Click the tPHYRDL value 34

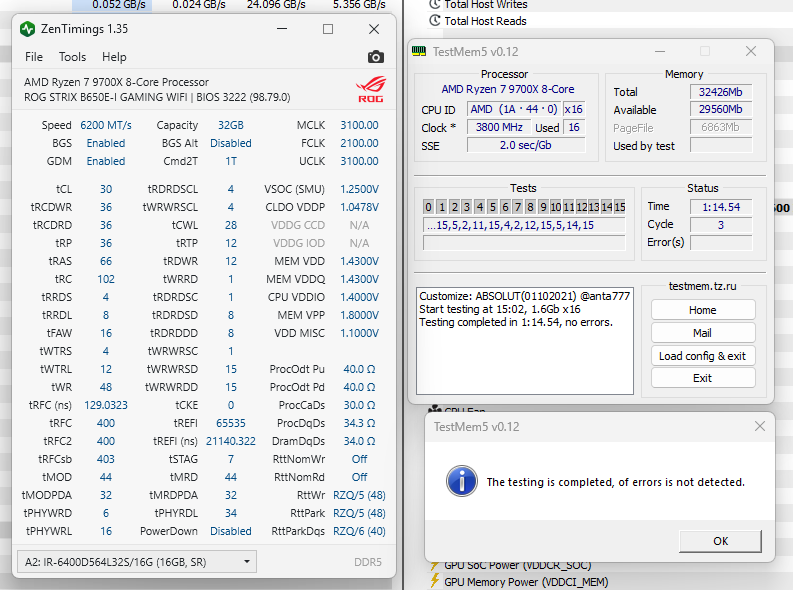click(x=231, y=513)
